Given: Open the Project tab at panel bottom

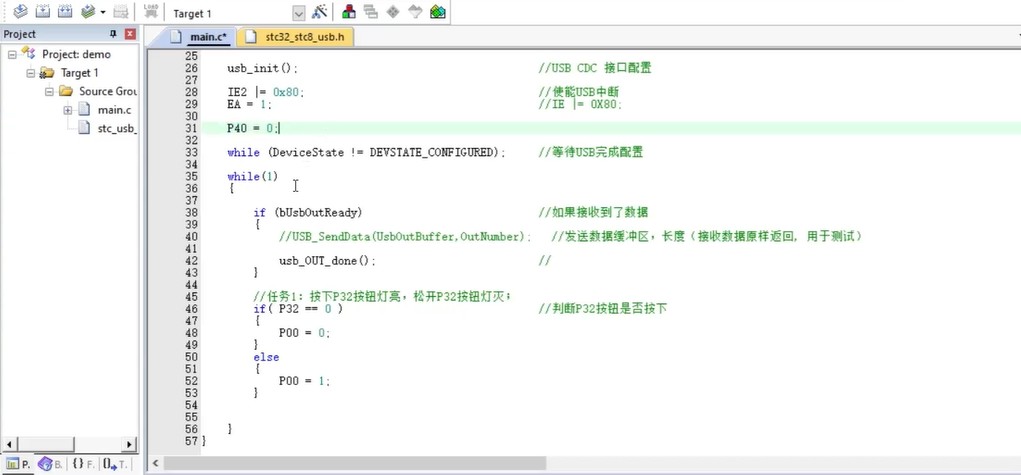Looking at the screenshot, I should click(18, 464).
